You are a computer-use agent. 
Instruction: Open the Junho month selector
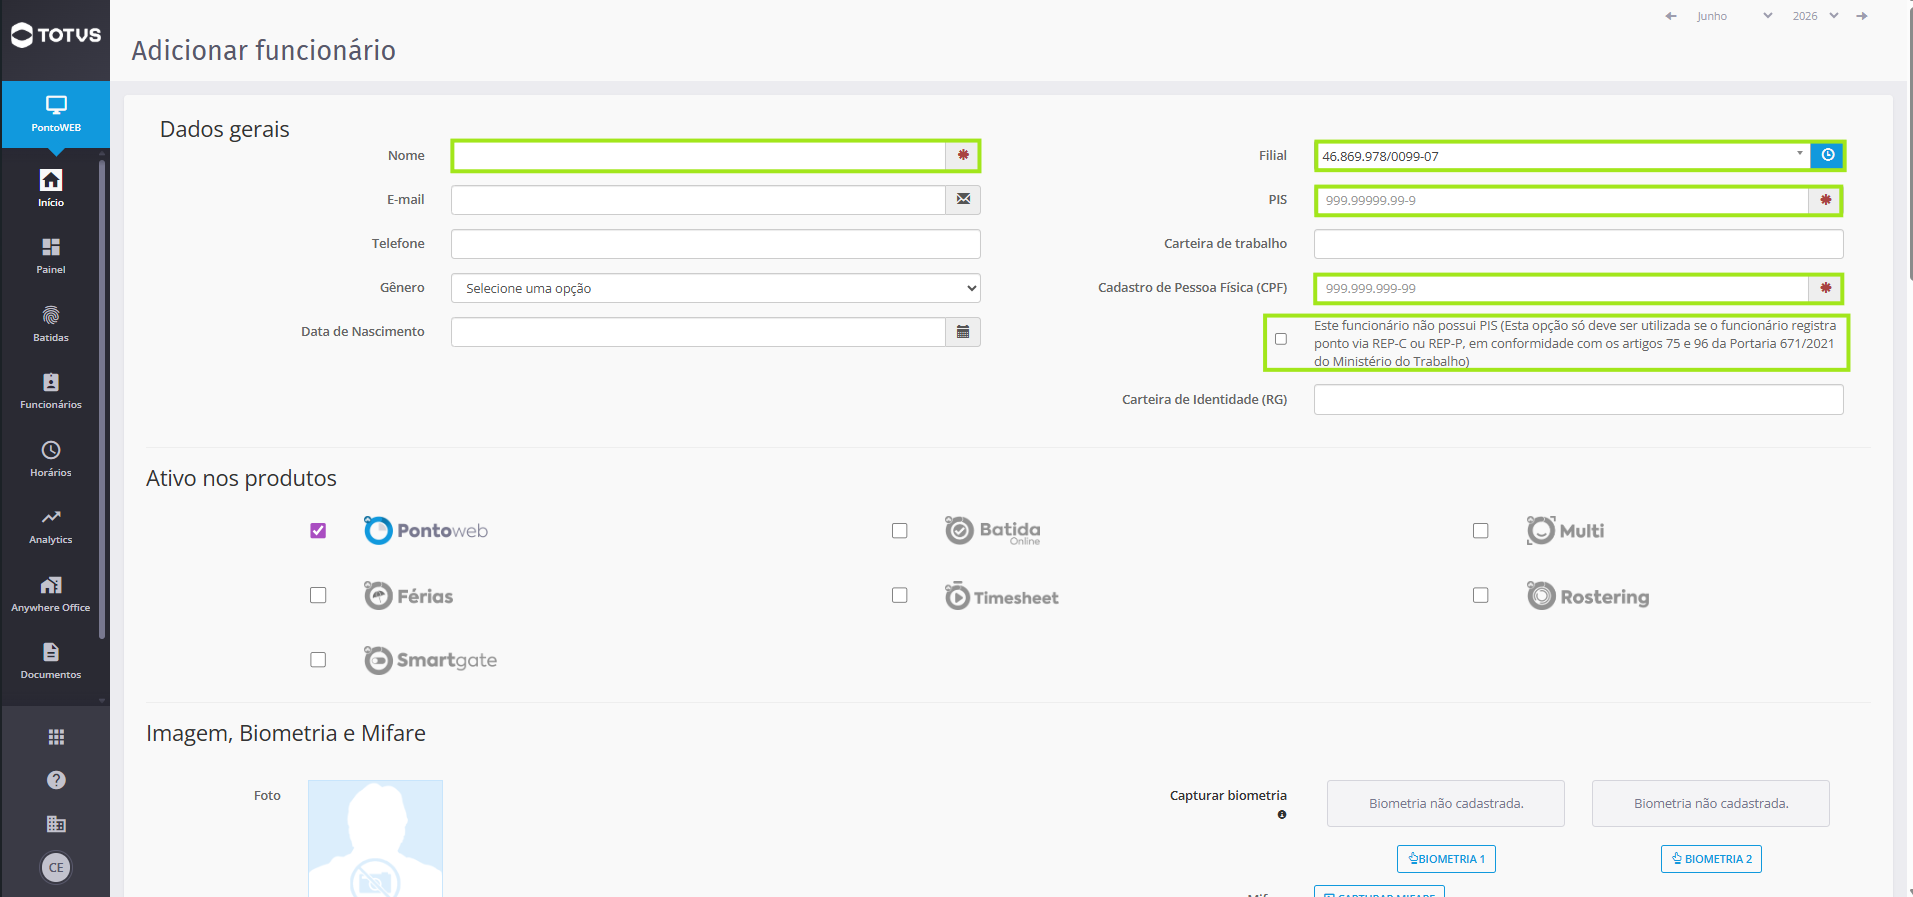point(1734,16)
